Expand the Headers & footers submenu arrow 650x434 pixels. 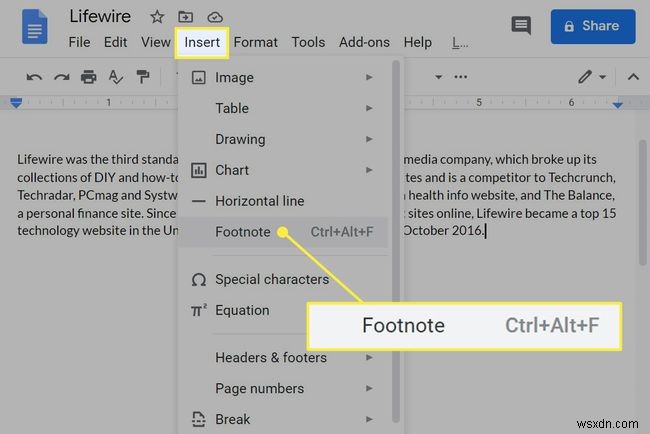pos(369,357)
